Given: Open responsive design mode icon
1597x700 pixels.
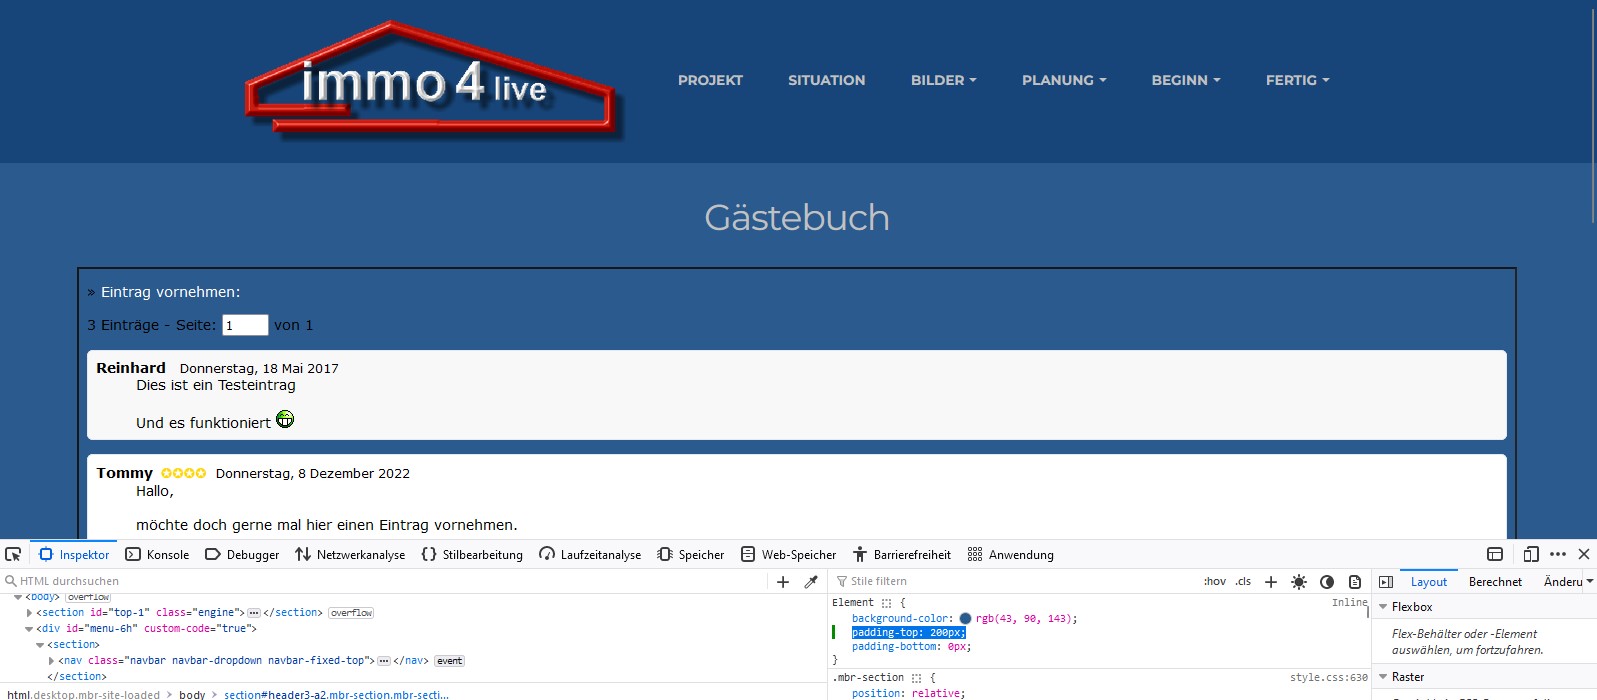Looking at the screenshot, I should coord(1531,554).
